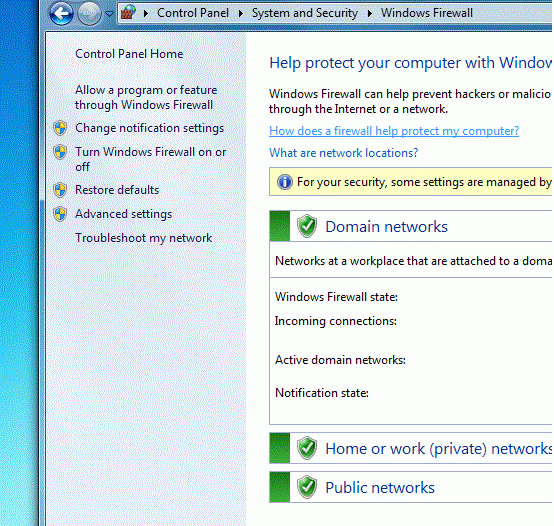Select Windows Firewall breadcrumb

426,13
